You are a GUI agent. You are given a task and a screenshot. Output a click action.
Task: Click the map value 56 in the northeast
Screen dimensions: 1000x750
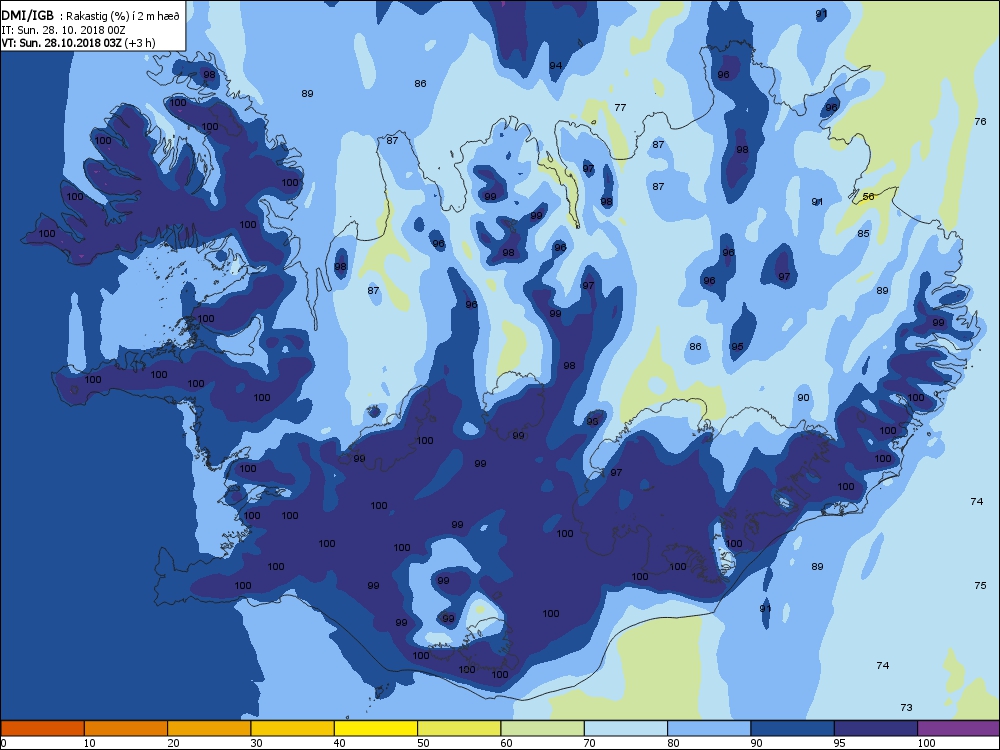click(868, 196)
